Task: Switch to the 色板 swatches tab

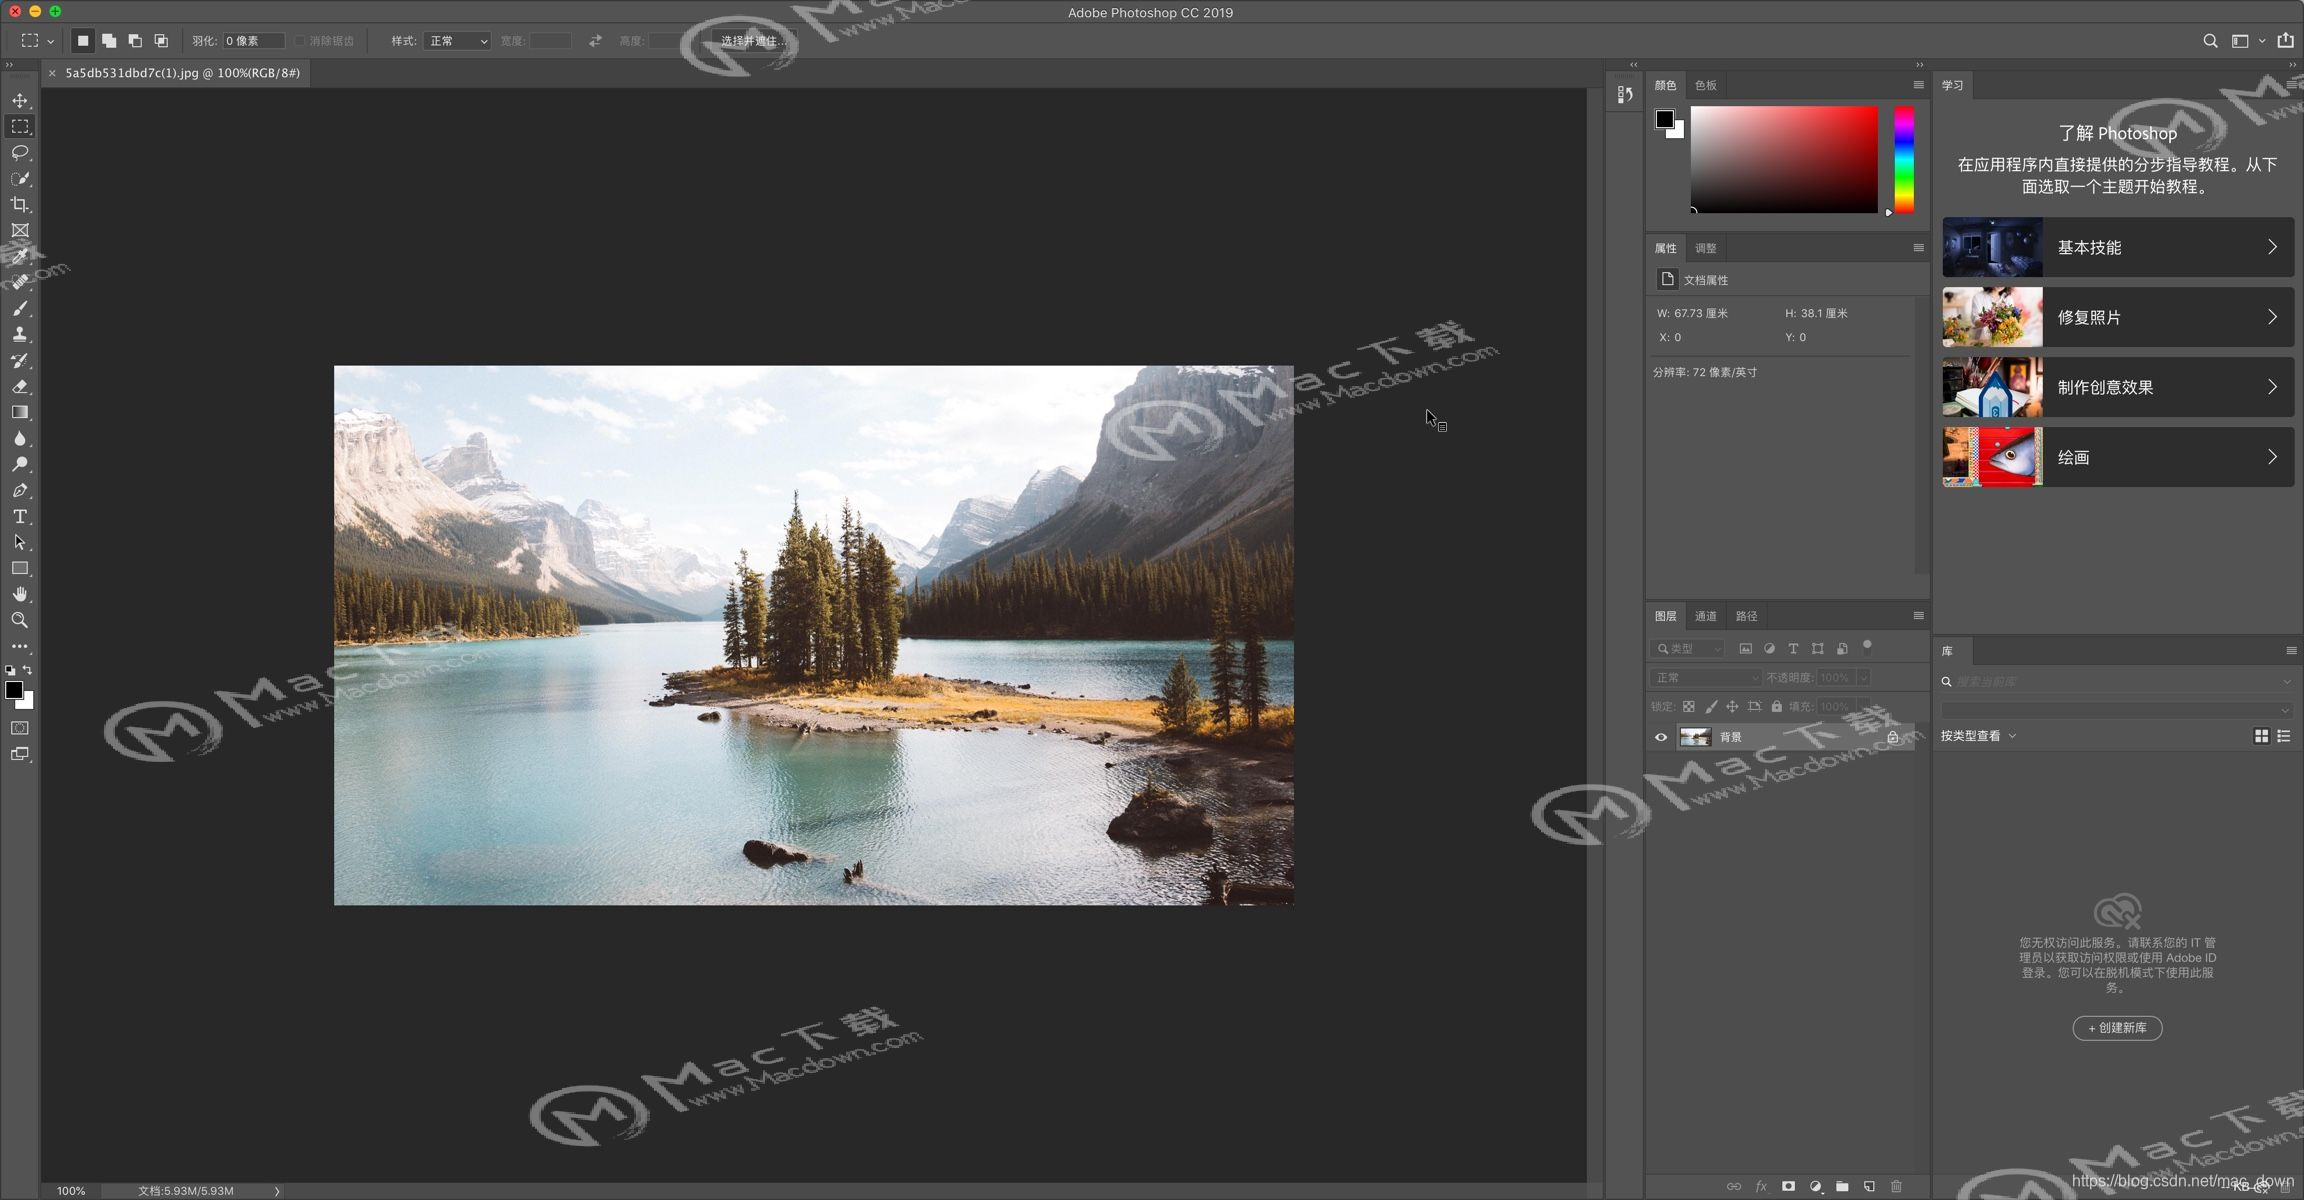Action: [x=1706, y=85]
